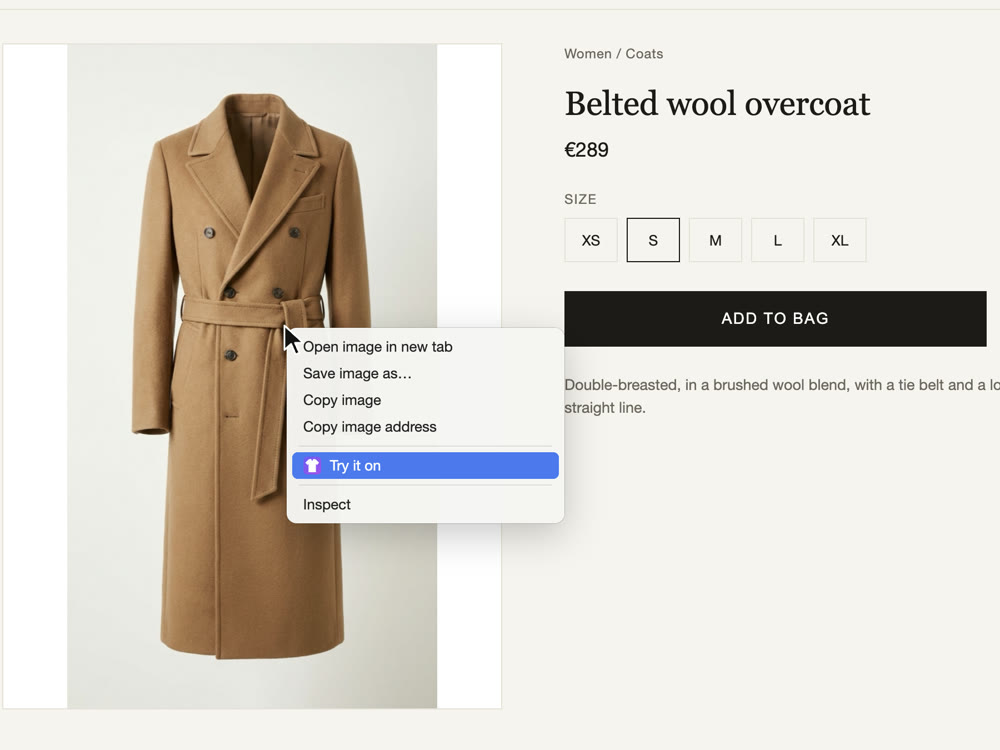
Task: Select size S
Action: [653, 240]
